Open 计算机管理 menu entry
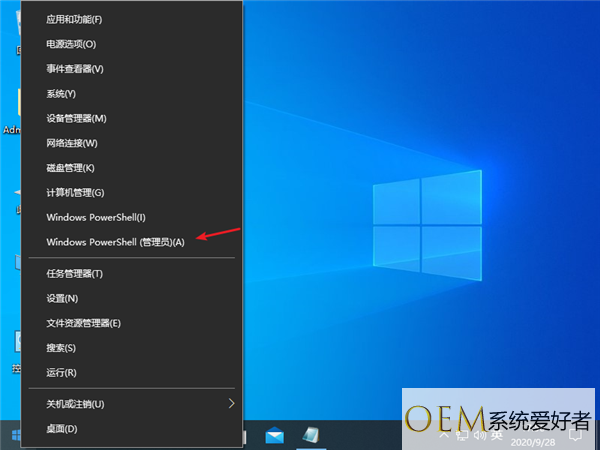600x450 pixels. coord(75,192)
